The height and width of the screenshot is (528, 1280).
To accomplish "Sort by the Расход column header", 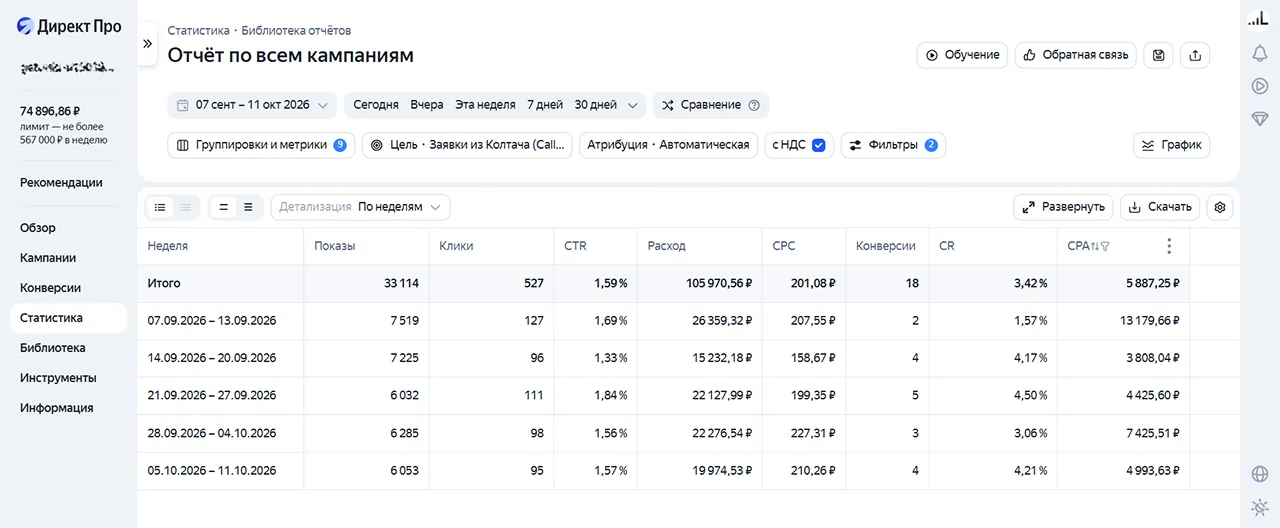I will click(x=667, y=246).
